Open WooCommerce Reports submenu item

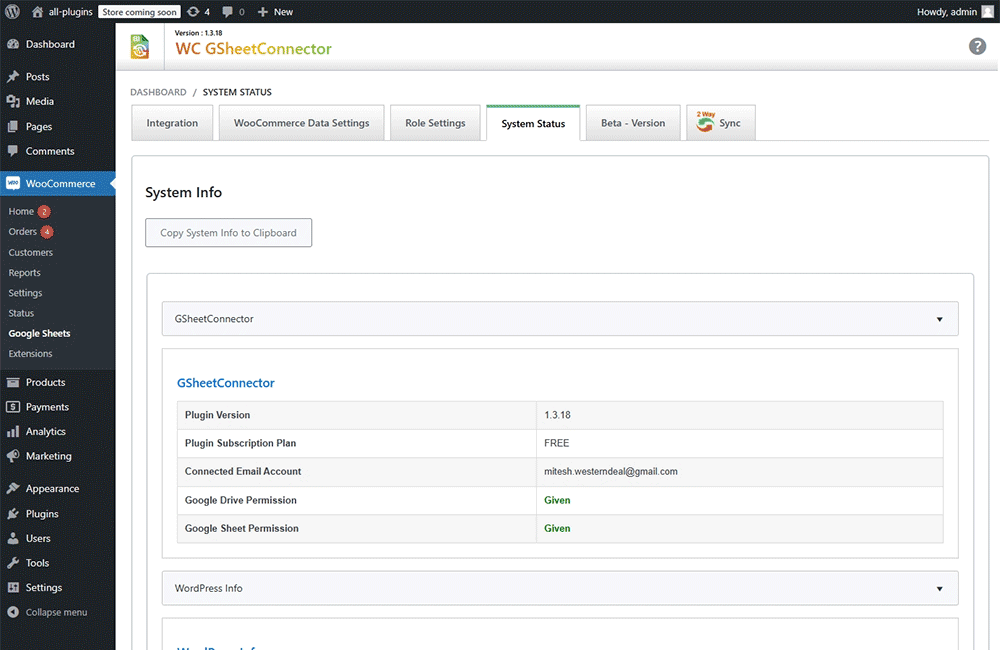[x=24, y=272]
